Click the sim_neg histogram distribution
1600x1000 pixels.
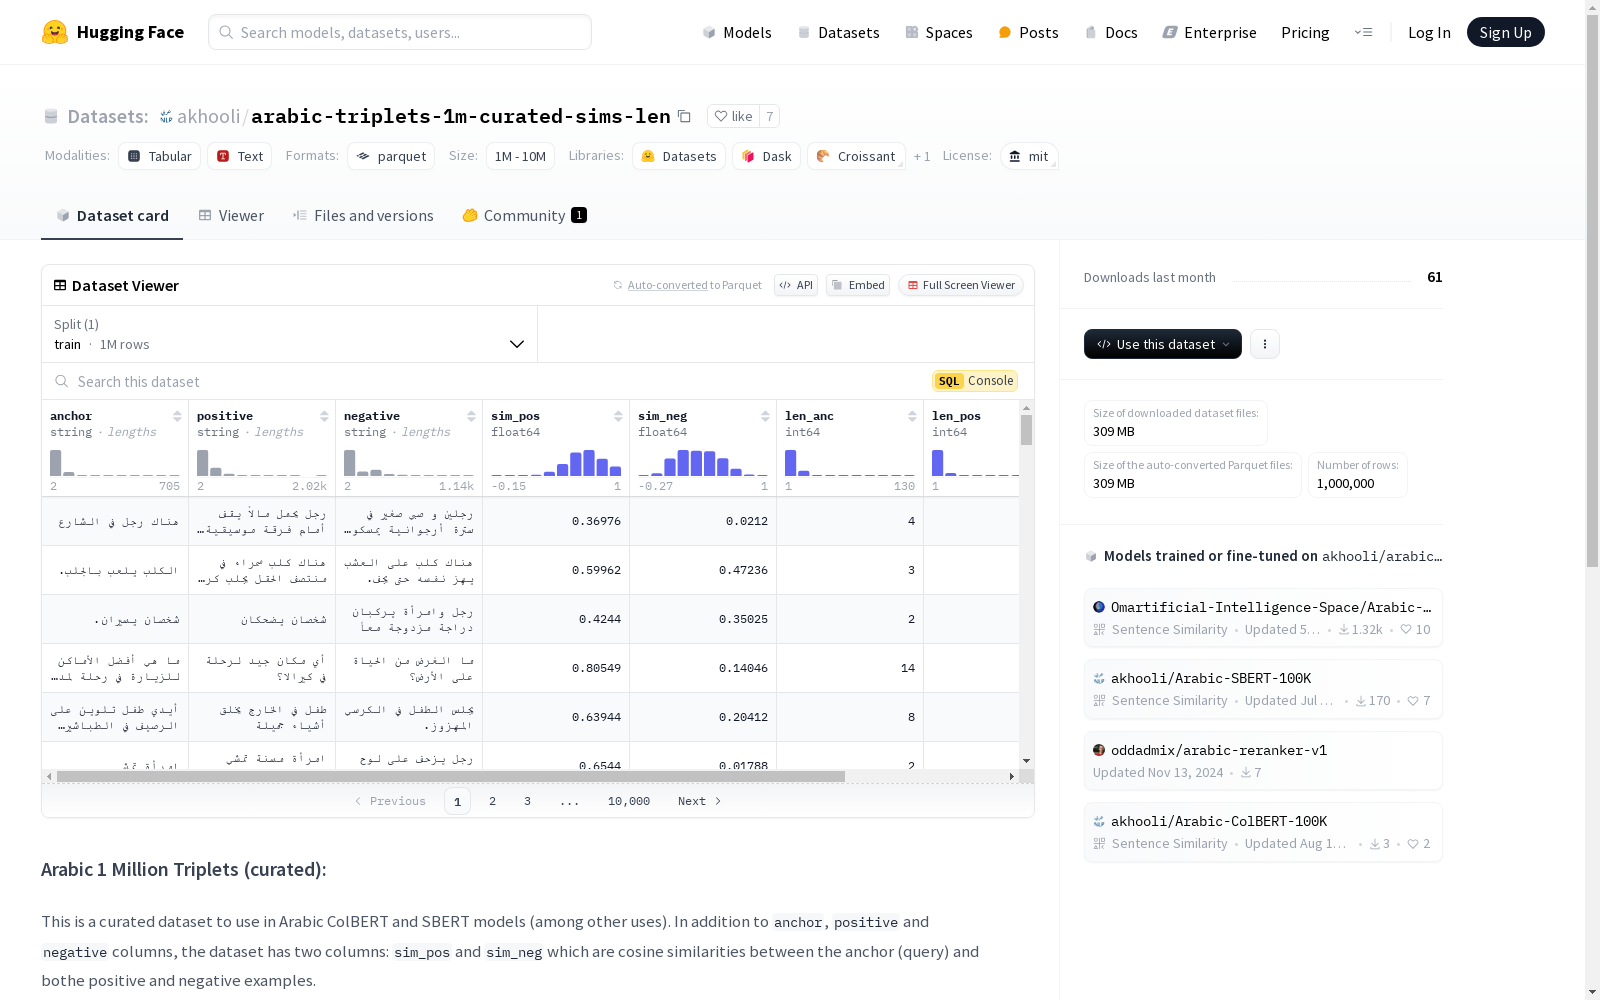pyautogui.click(x=703, y=463)
